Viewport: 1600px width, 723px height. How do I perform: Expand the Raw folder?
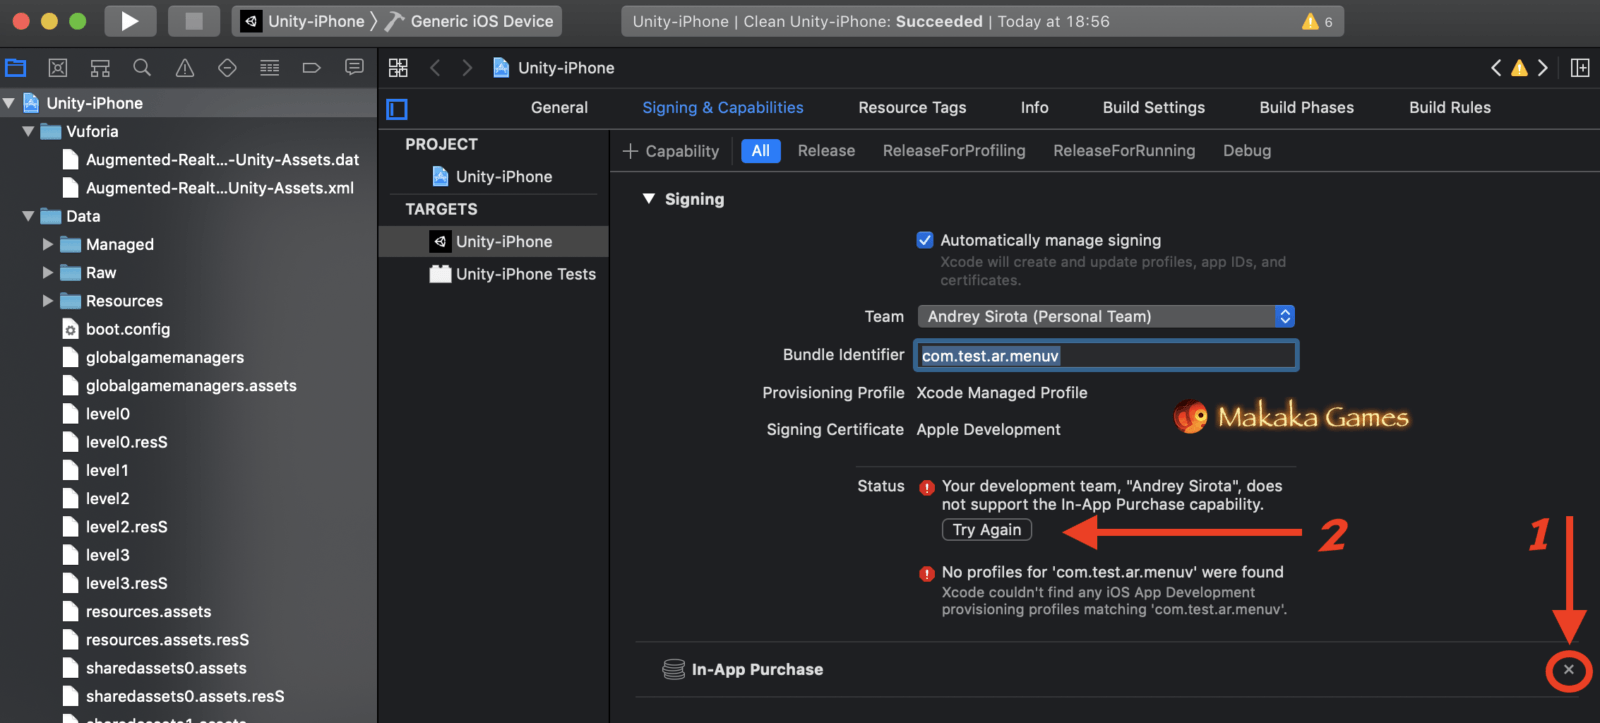point(48,272)
